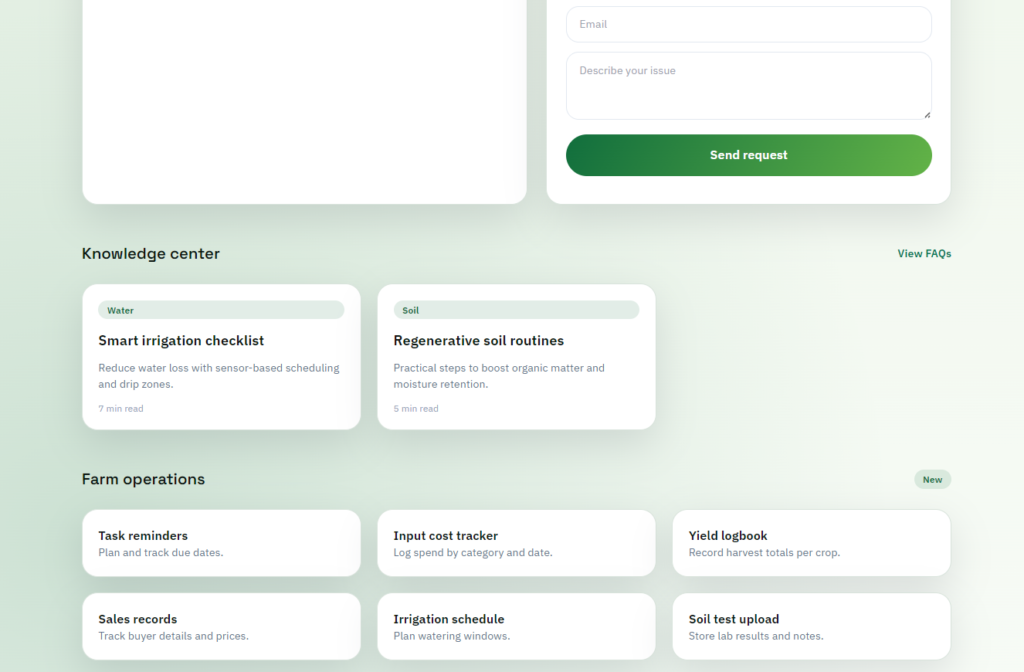Click the Describe your issue text area
This screenshot has height=672, width=1024.
click(x=748, y=85)
